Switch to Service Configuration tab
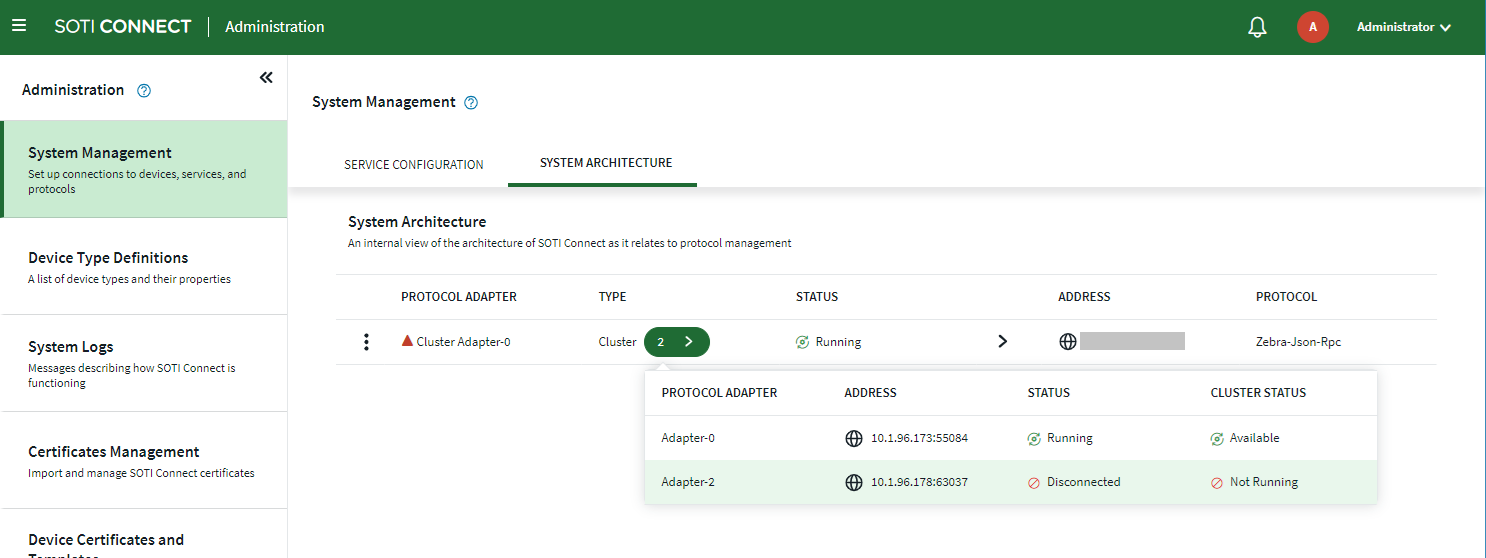The height and width of the screenshot is (558, 1486). 414,164
